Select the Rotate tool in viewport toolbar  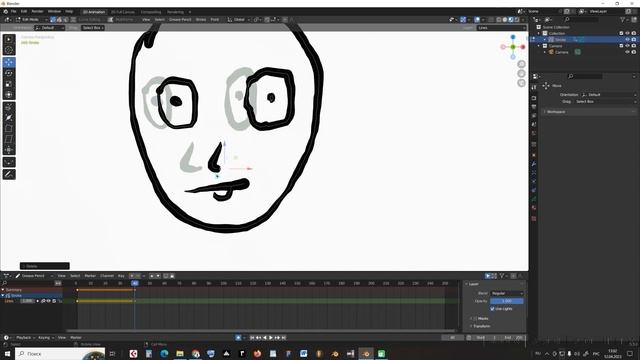[9, 73]
